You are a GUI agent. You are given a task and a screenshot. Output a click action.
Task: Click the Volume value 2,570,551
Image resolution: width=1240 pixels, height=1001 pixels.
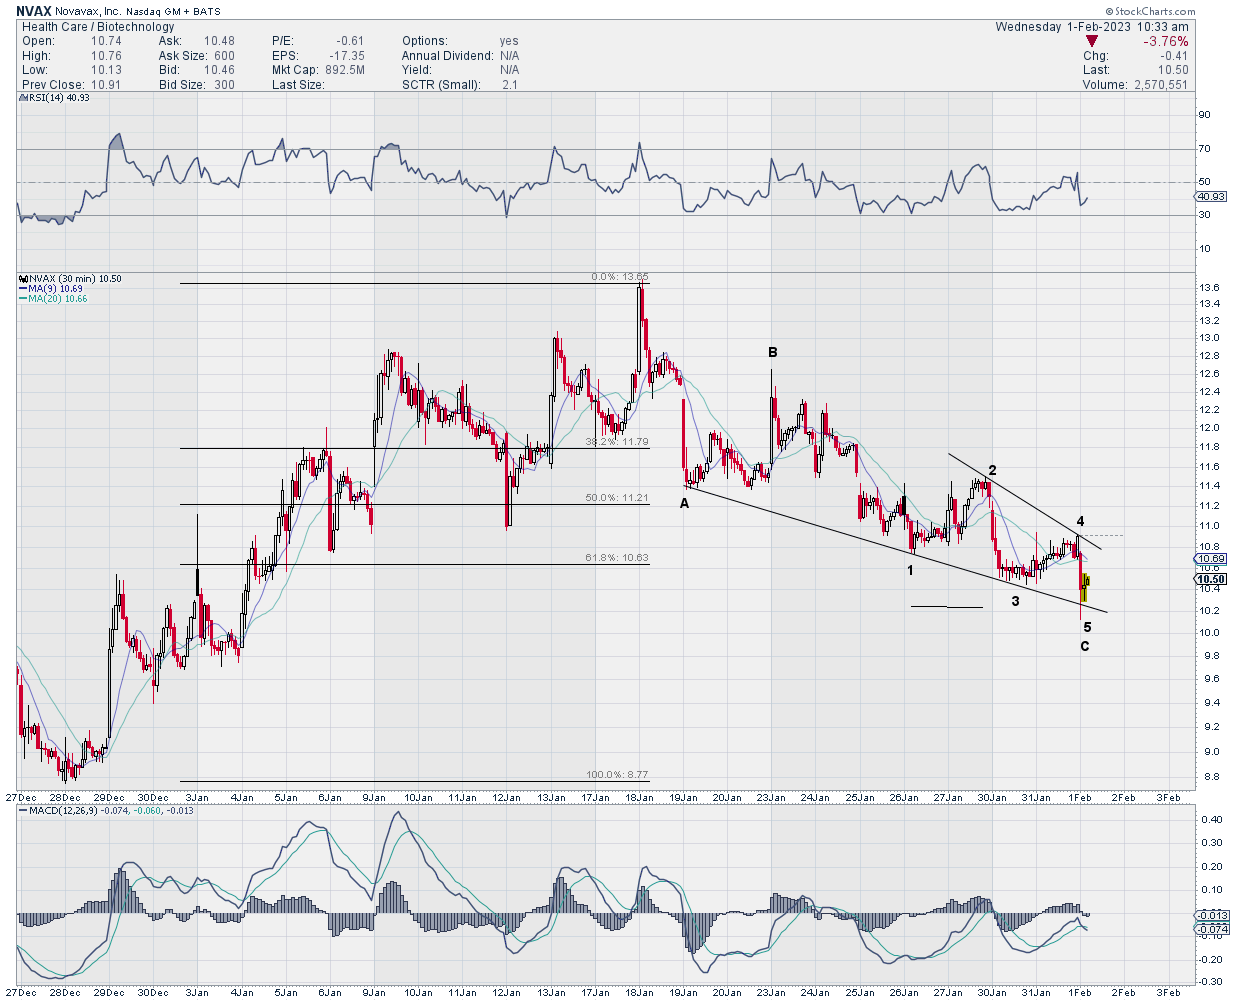pyautogui.click(x=1161, y=85)
